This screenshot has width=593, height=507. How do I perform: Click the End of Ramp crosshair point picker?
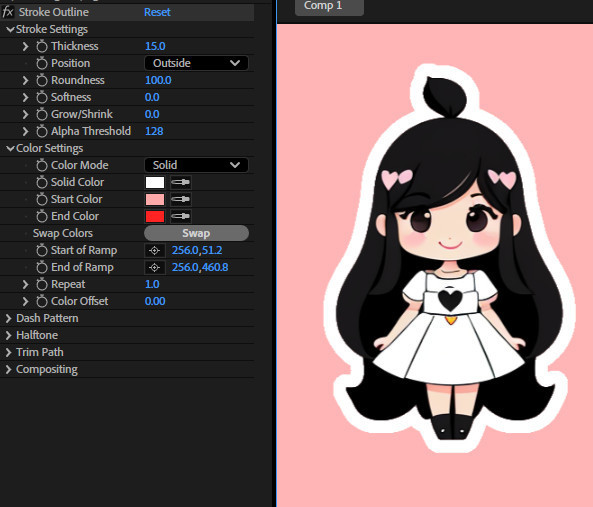[154, 267]
